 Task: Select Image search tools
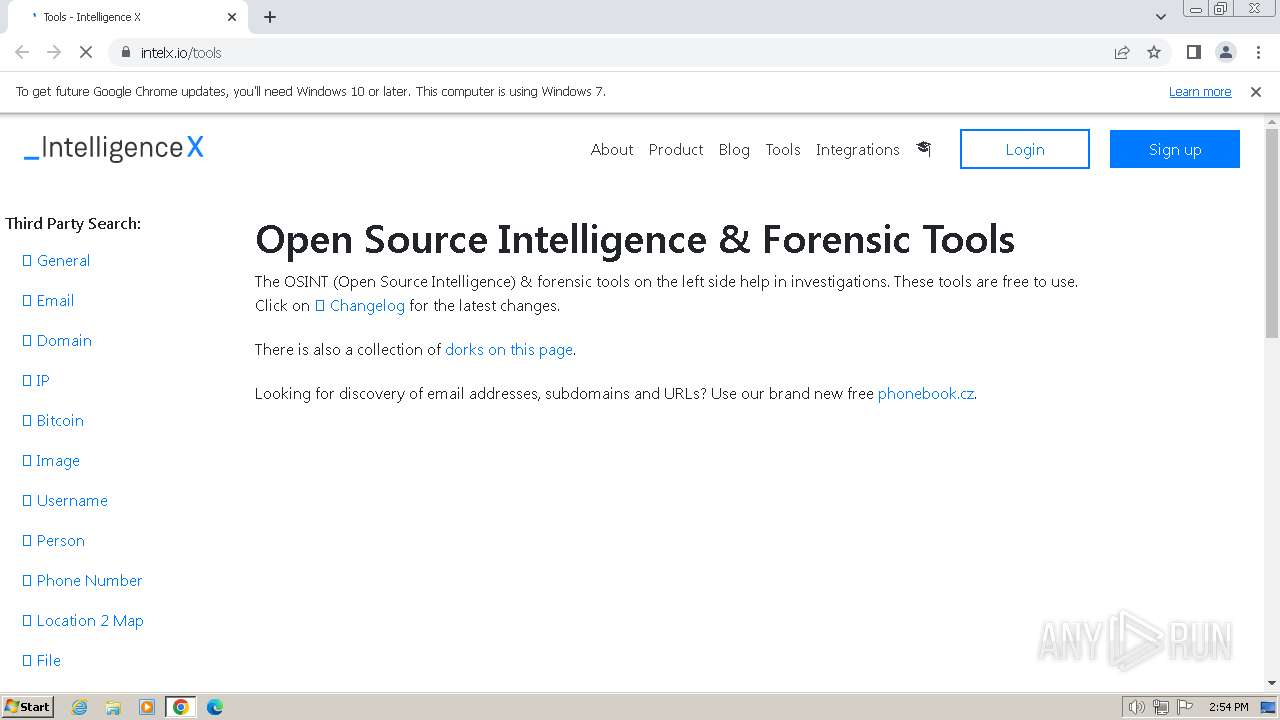tap(51, 460)
